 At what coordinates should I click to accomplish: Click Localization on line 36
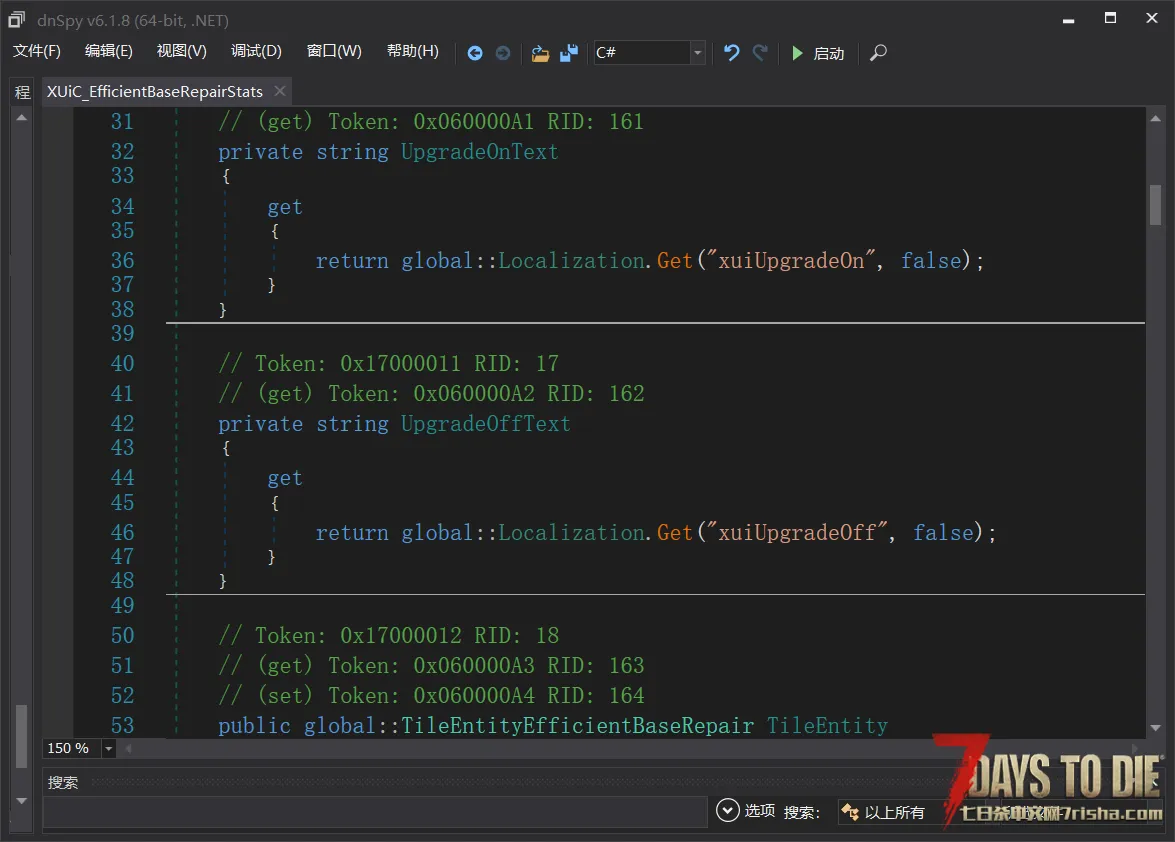click(572, 260)
